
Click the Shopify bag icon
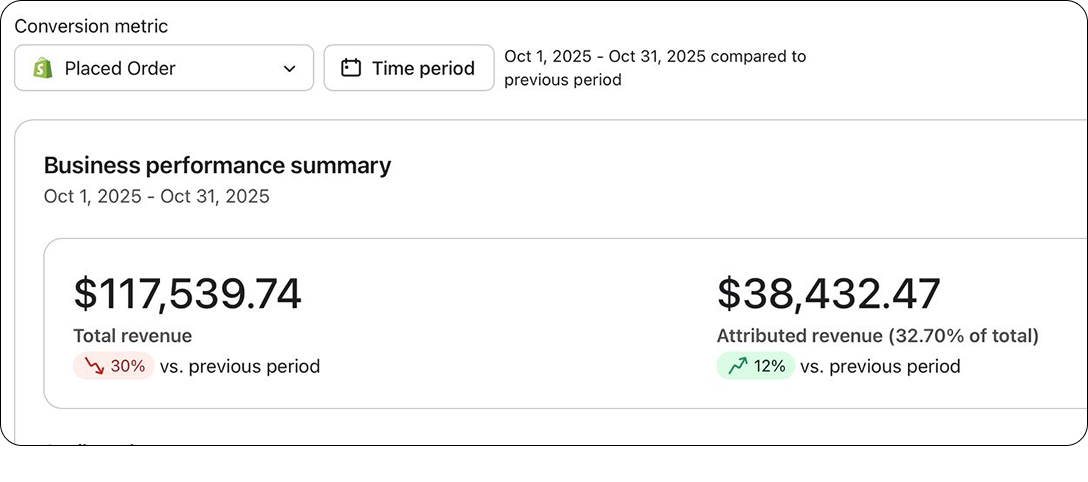43,68
